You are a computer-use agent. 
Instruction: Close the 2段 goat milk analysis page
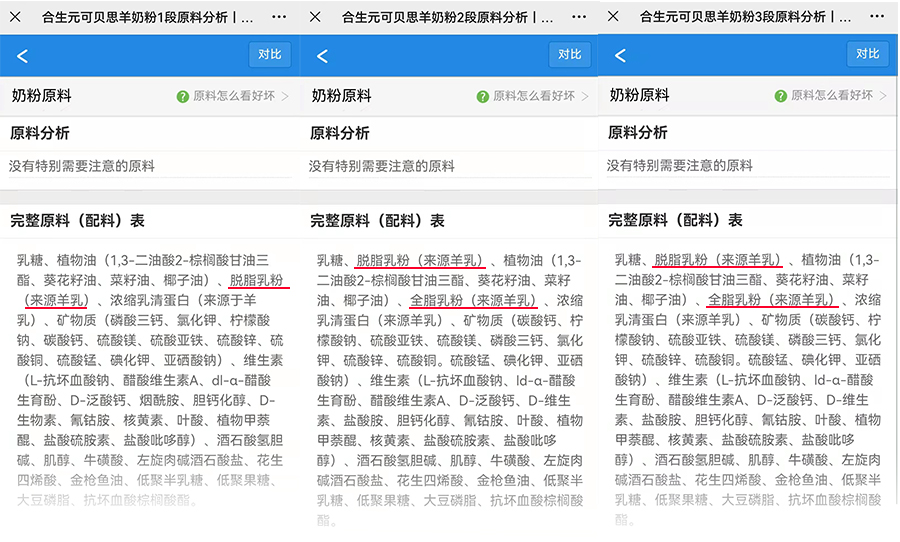[314, 17]
